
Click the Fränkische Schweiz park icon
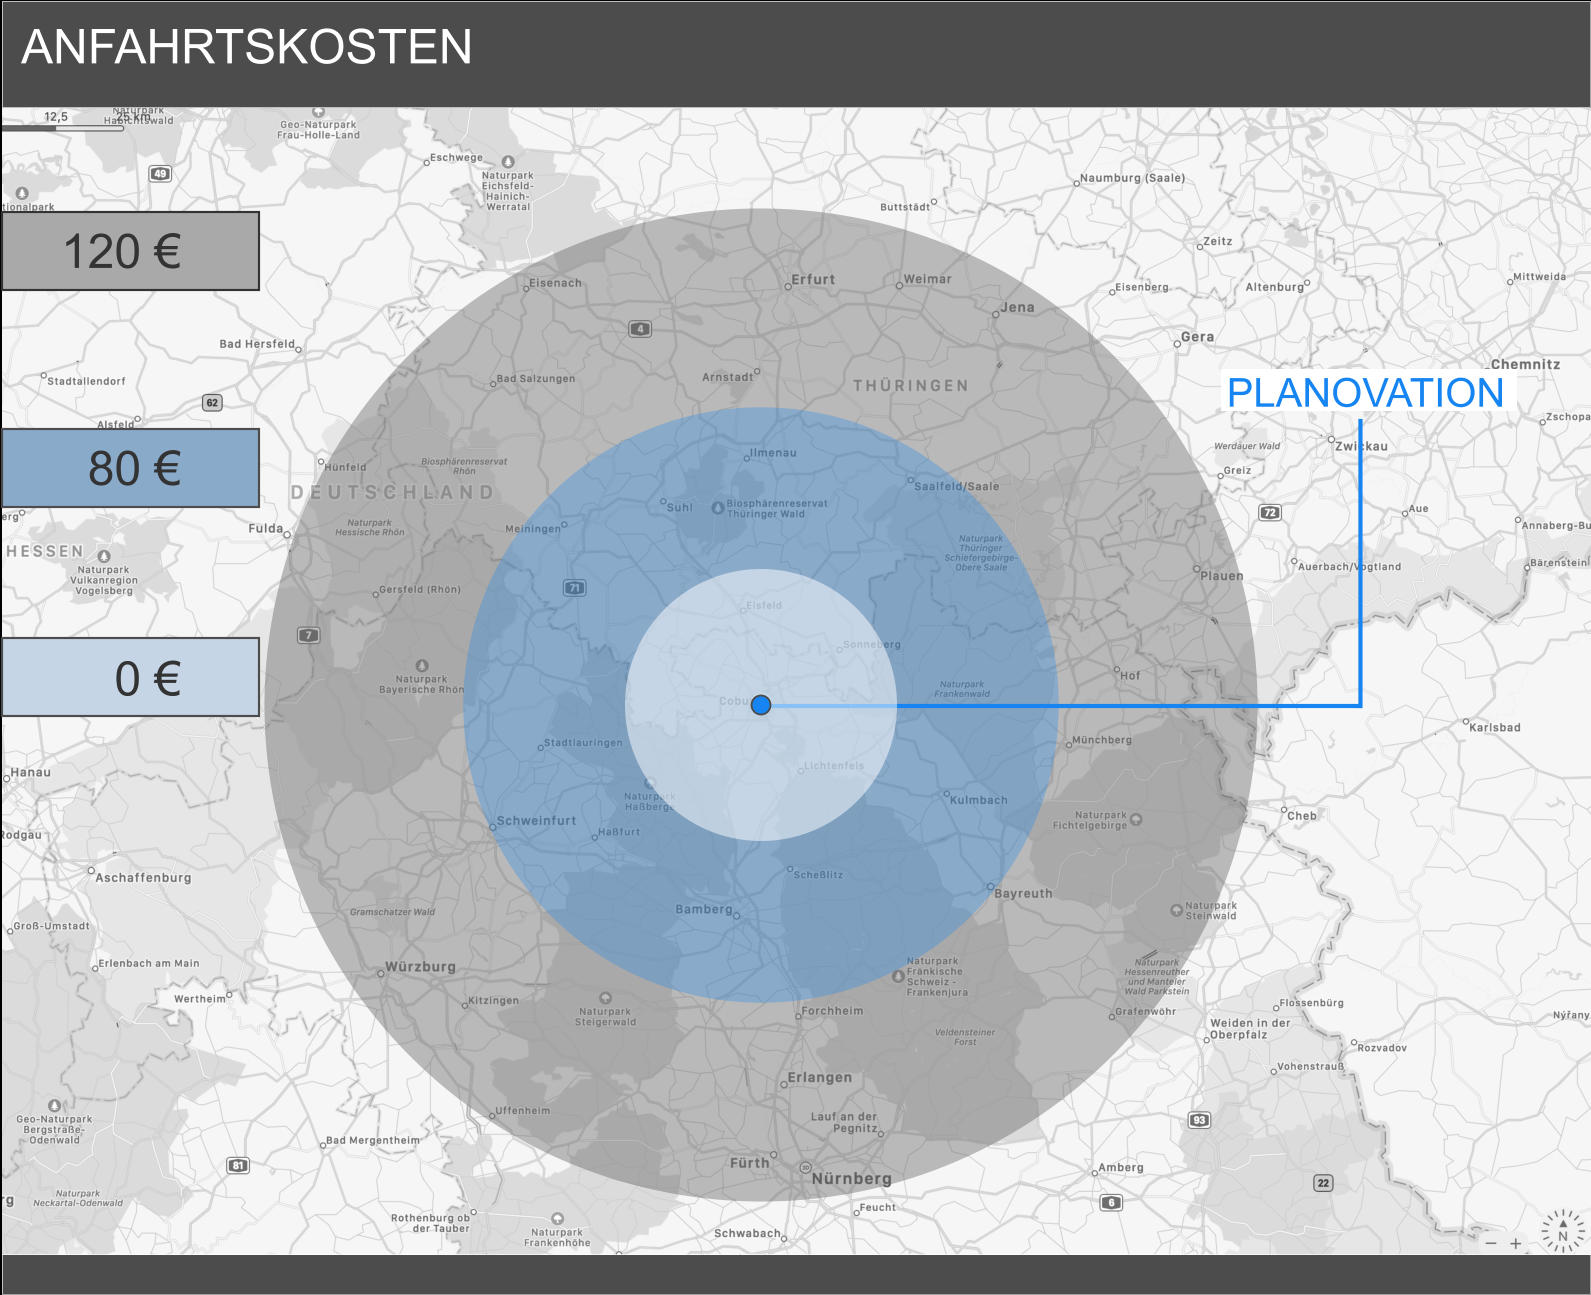897,977
